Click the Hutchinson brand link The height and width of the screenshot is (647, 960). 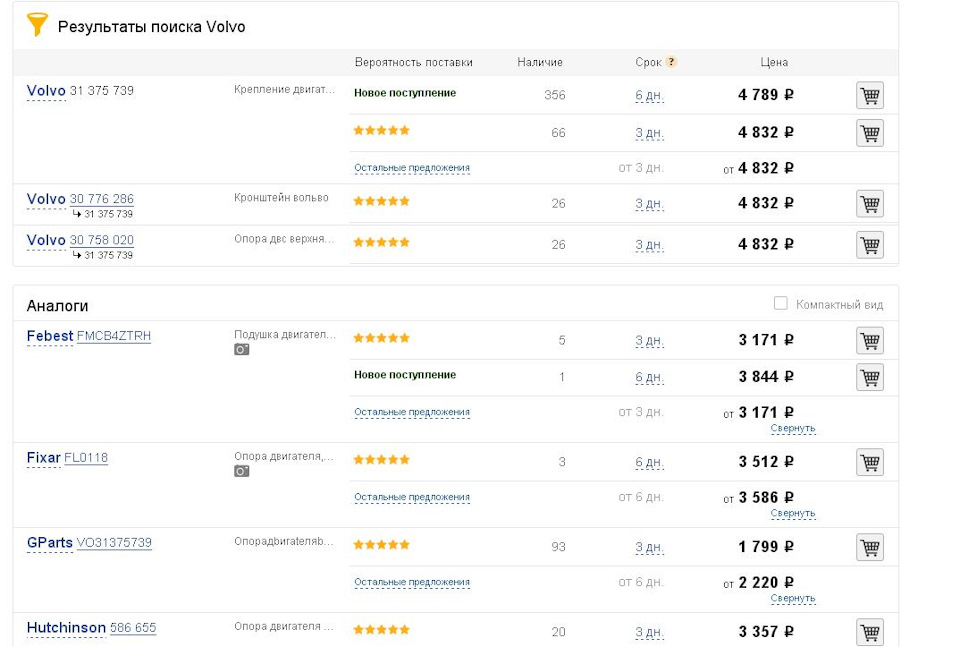66,628
